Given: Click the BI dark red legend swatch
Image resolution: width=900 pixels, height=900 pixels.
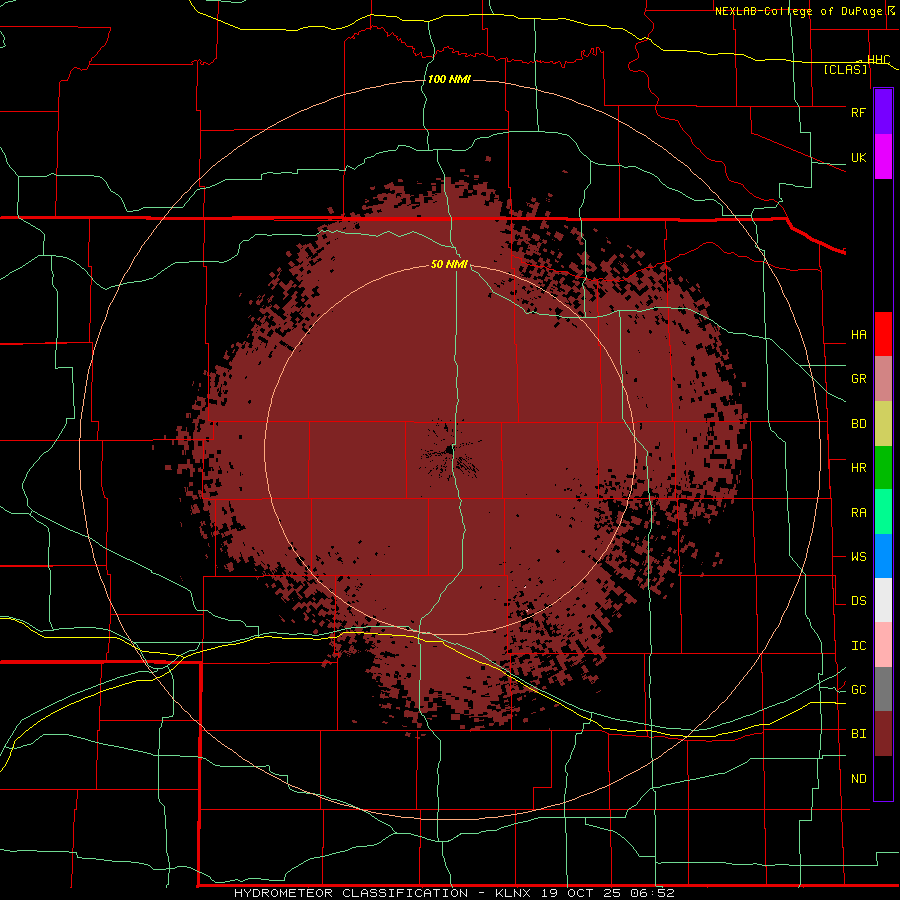Looking at the screenshot, I should pos(883,734).
